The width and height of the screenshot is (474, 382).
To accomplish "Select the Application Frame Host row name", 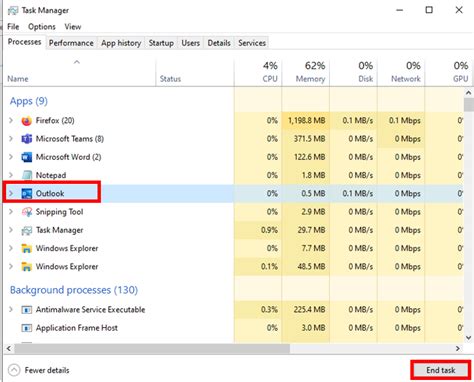I will (77, 328).
